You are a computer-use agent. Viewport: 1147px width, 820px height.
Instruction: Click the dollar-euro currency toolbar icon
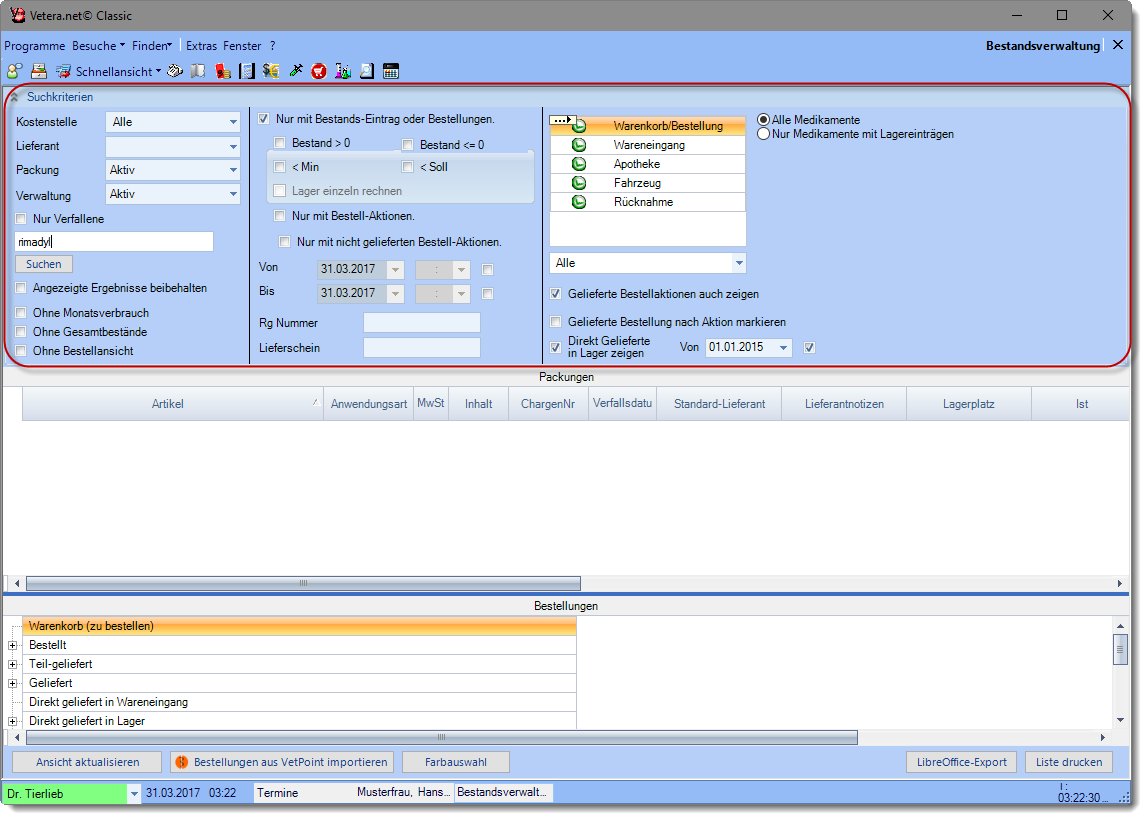coord(271,71)
